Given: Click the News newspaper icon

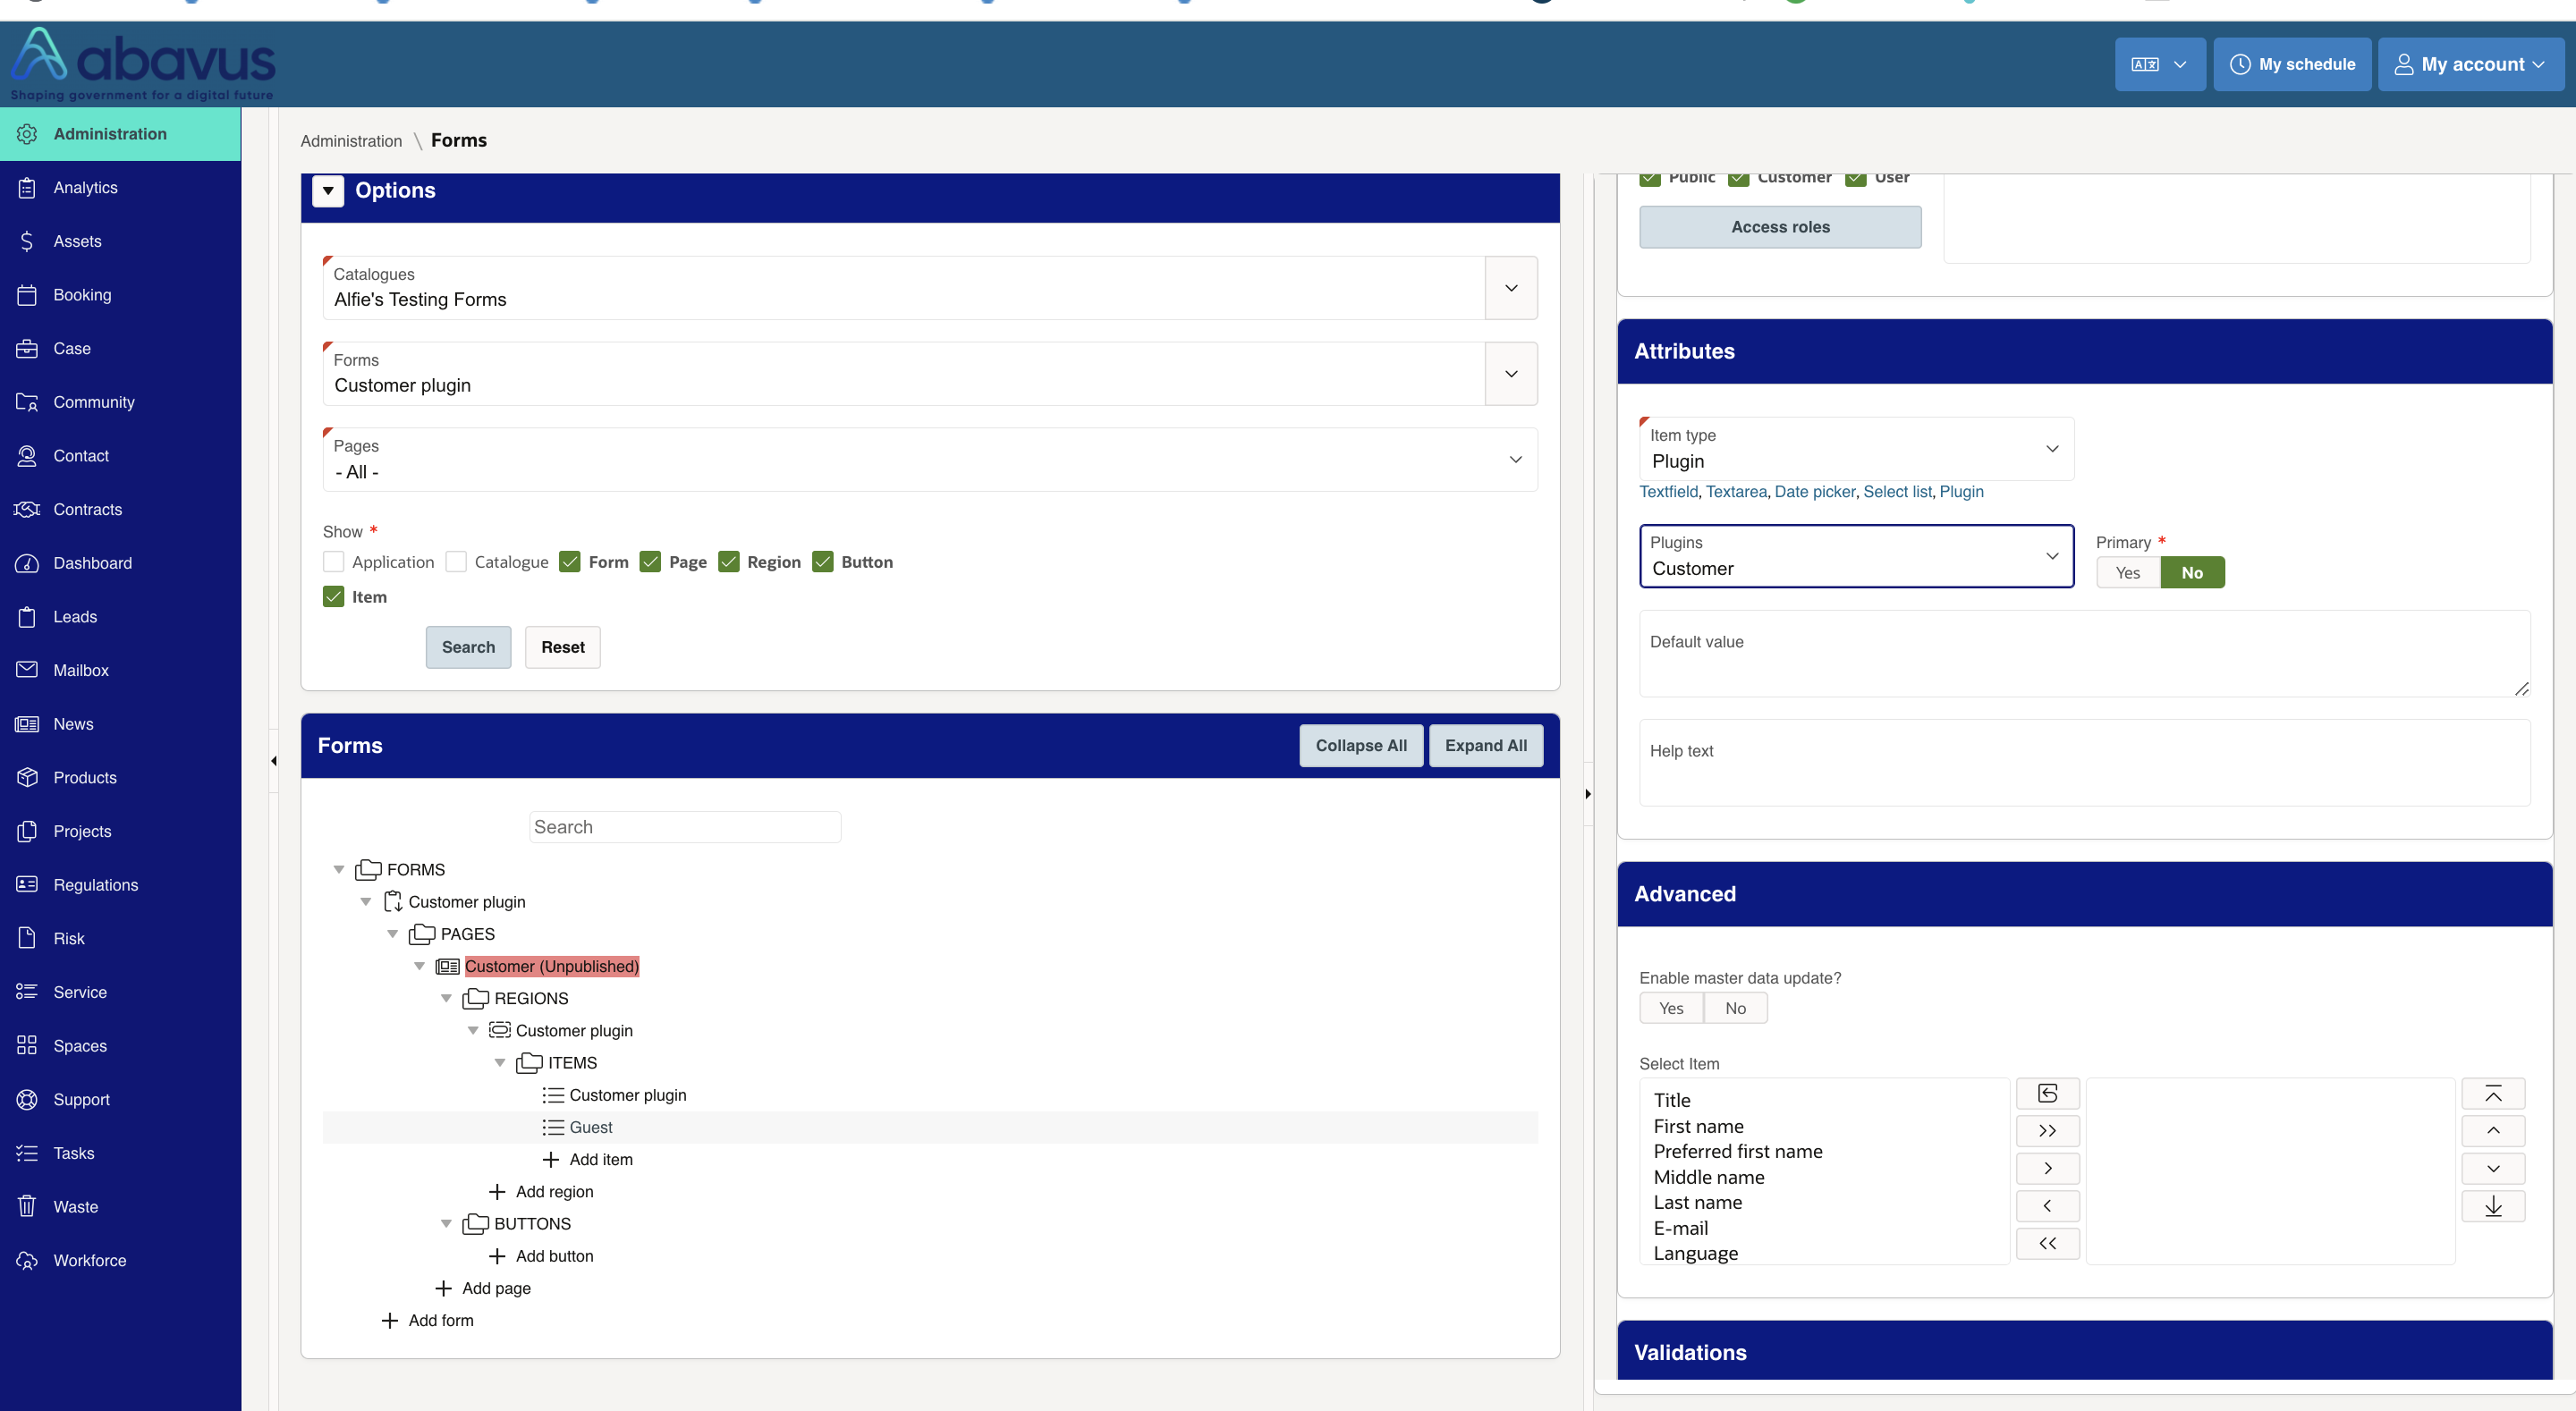Looking at the screenshot, I should tap(27, 724).
